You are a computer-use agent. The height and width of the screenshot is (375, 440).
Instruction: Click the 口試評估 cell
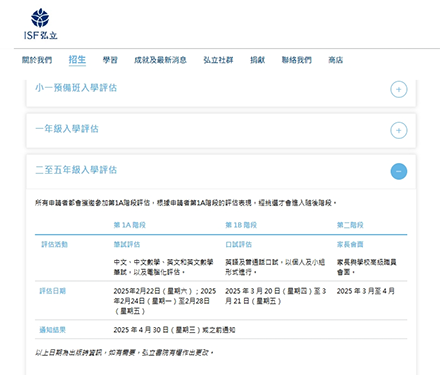(x=238, y=244)
